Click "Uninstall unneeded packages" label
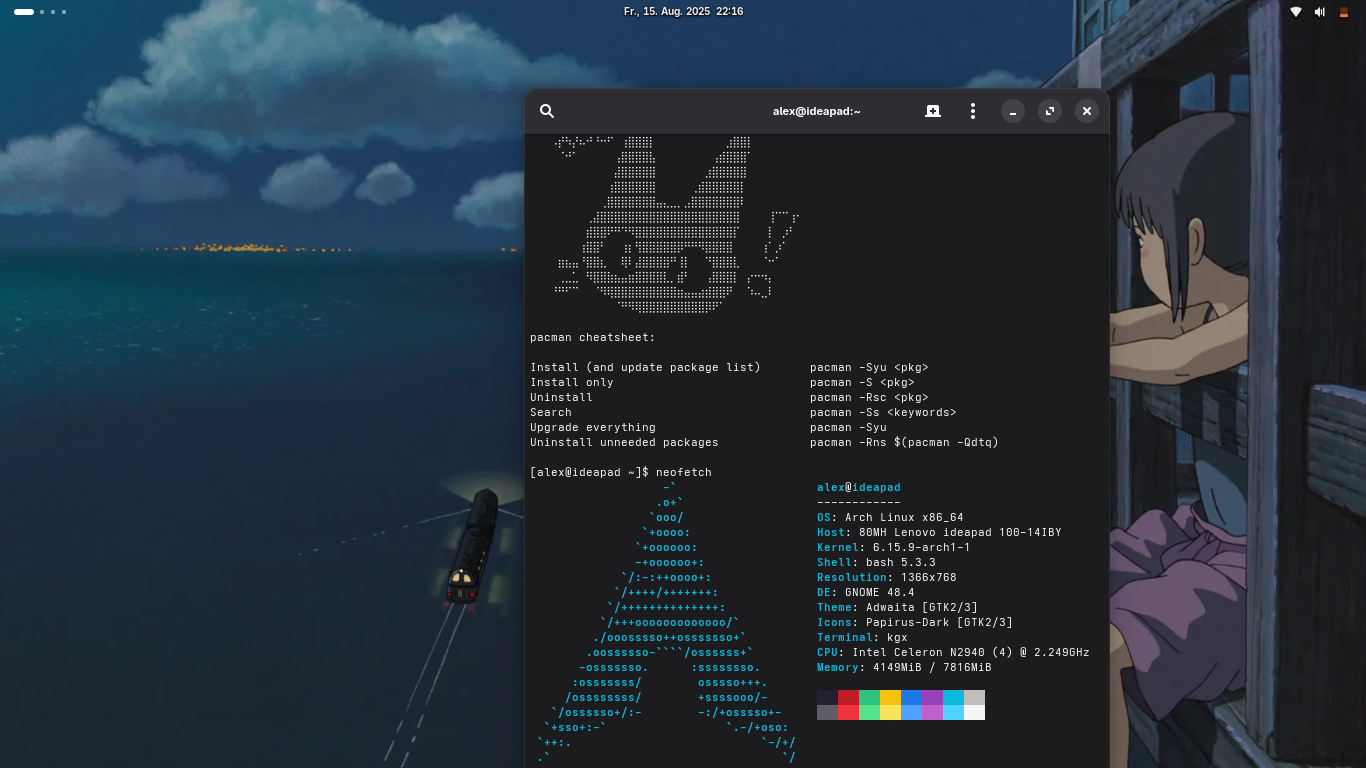Image resolution: width=1366 pixels, height=768 pixels. click(624, 443)
